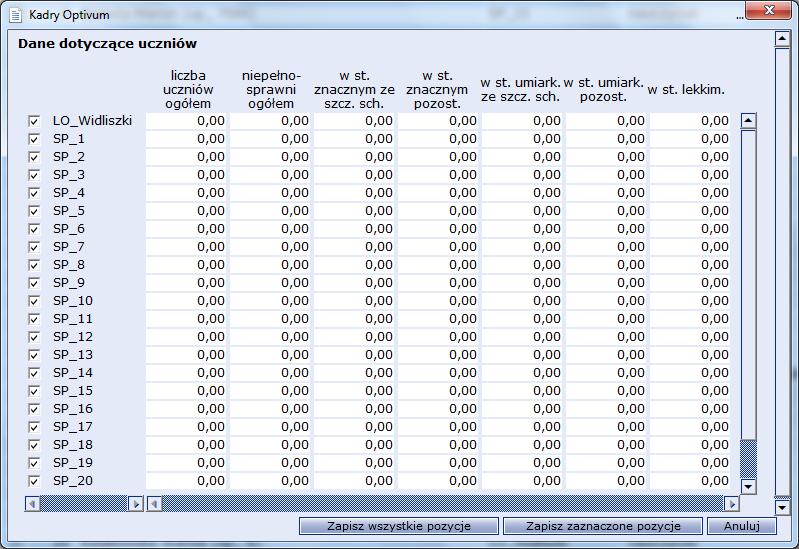Image resolution: width=799 pixels, height=549 pixels.
Task: Uncheck the SP_3 row checkbox
Action: 34,175
